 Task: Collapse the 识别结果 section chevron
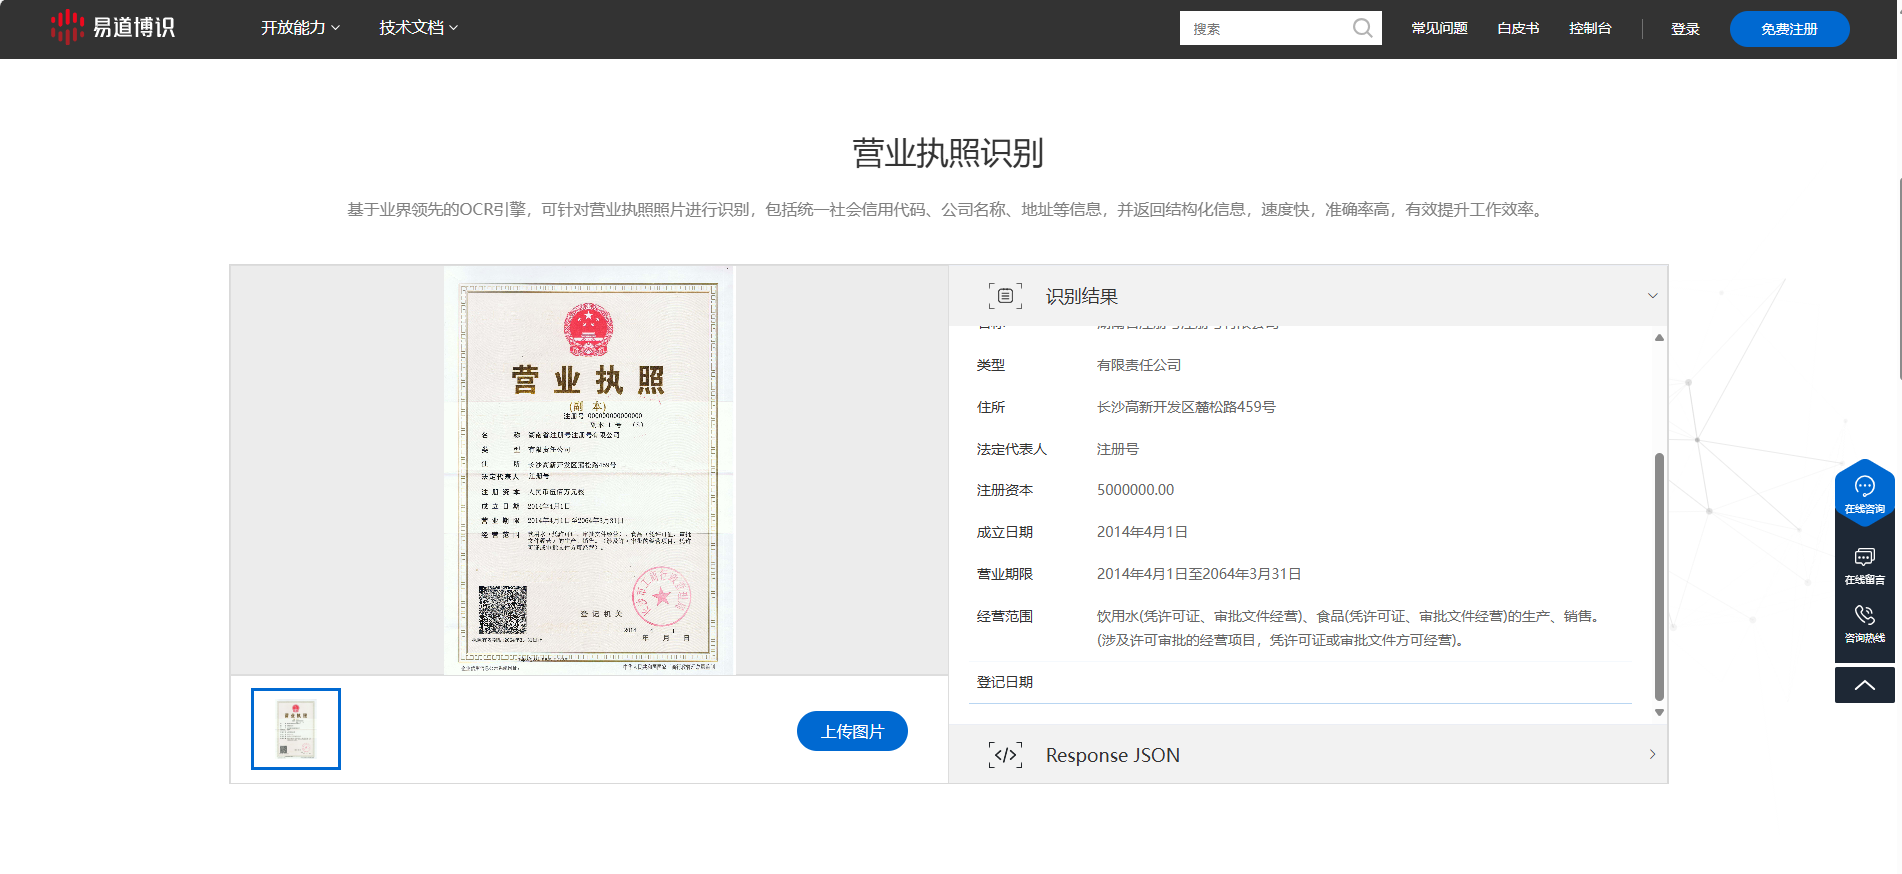pyautogui.click(x=1652, y=296)
